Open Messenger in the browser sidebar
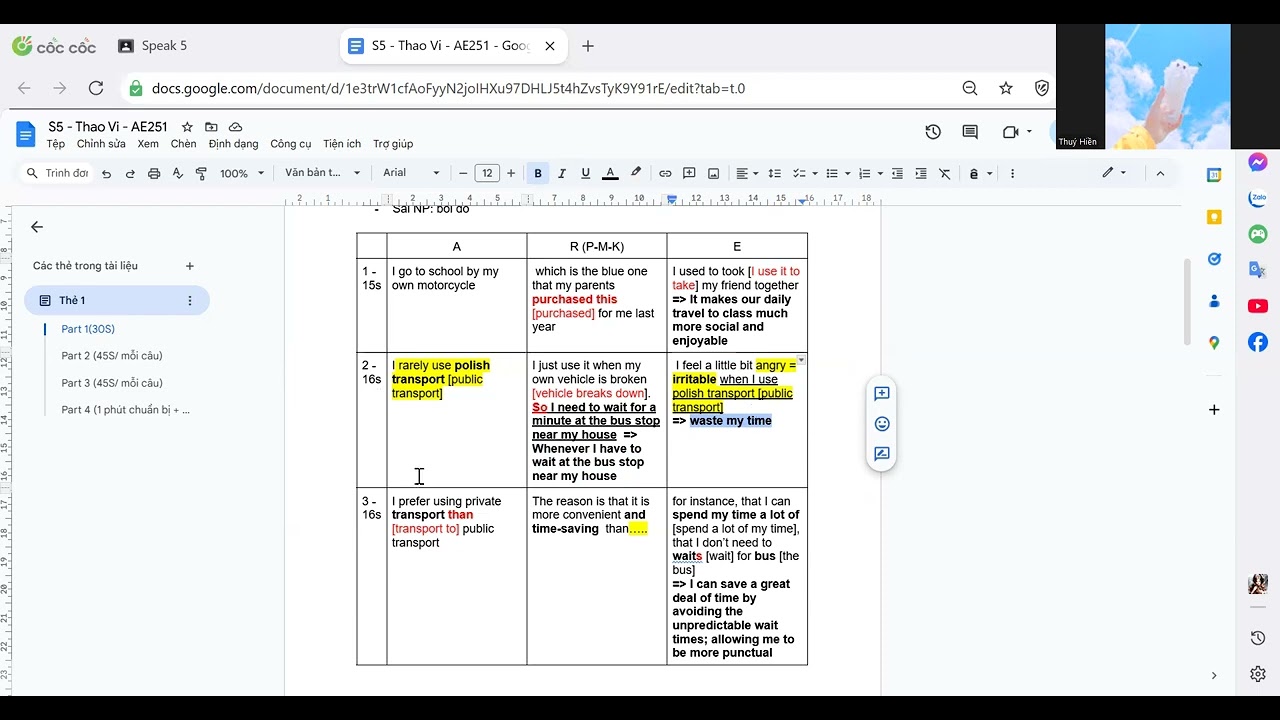 (1258, 162)
